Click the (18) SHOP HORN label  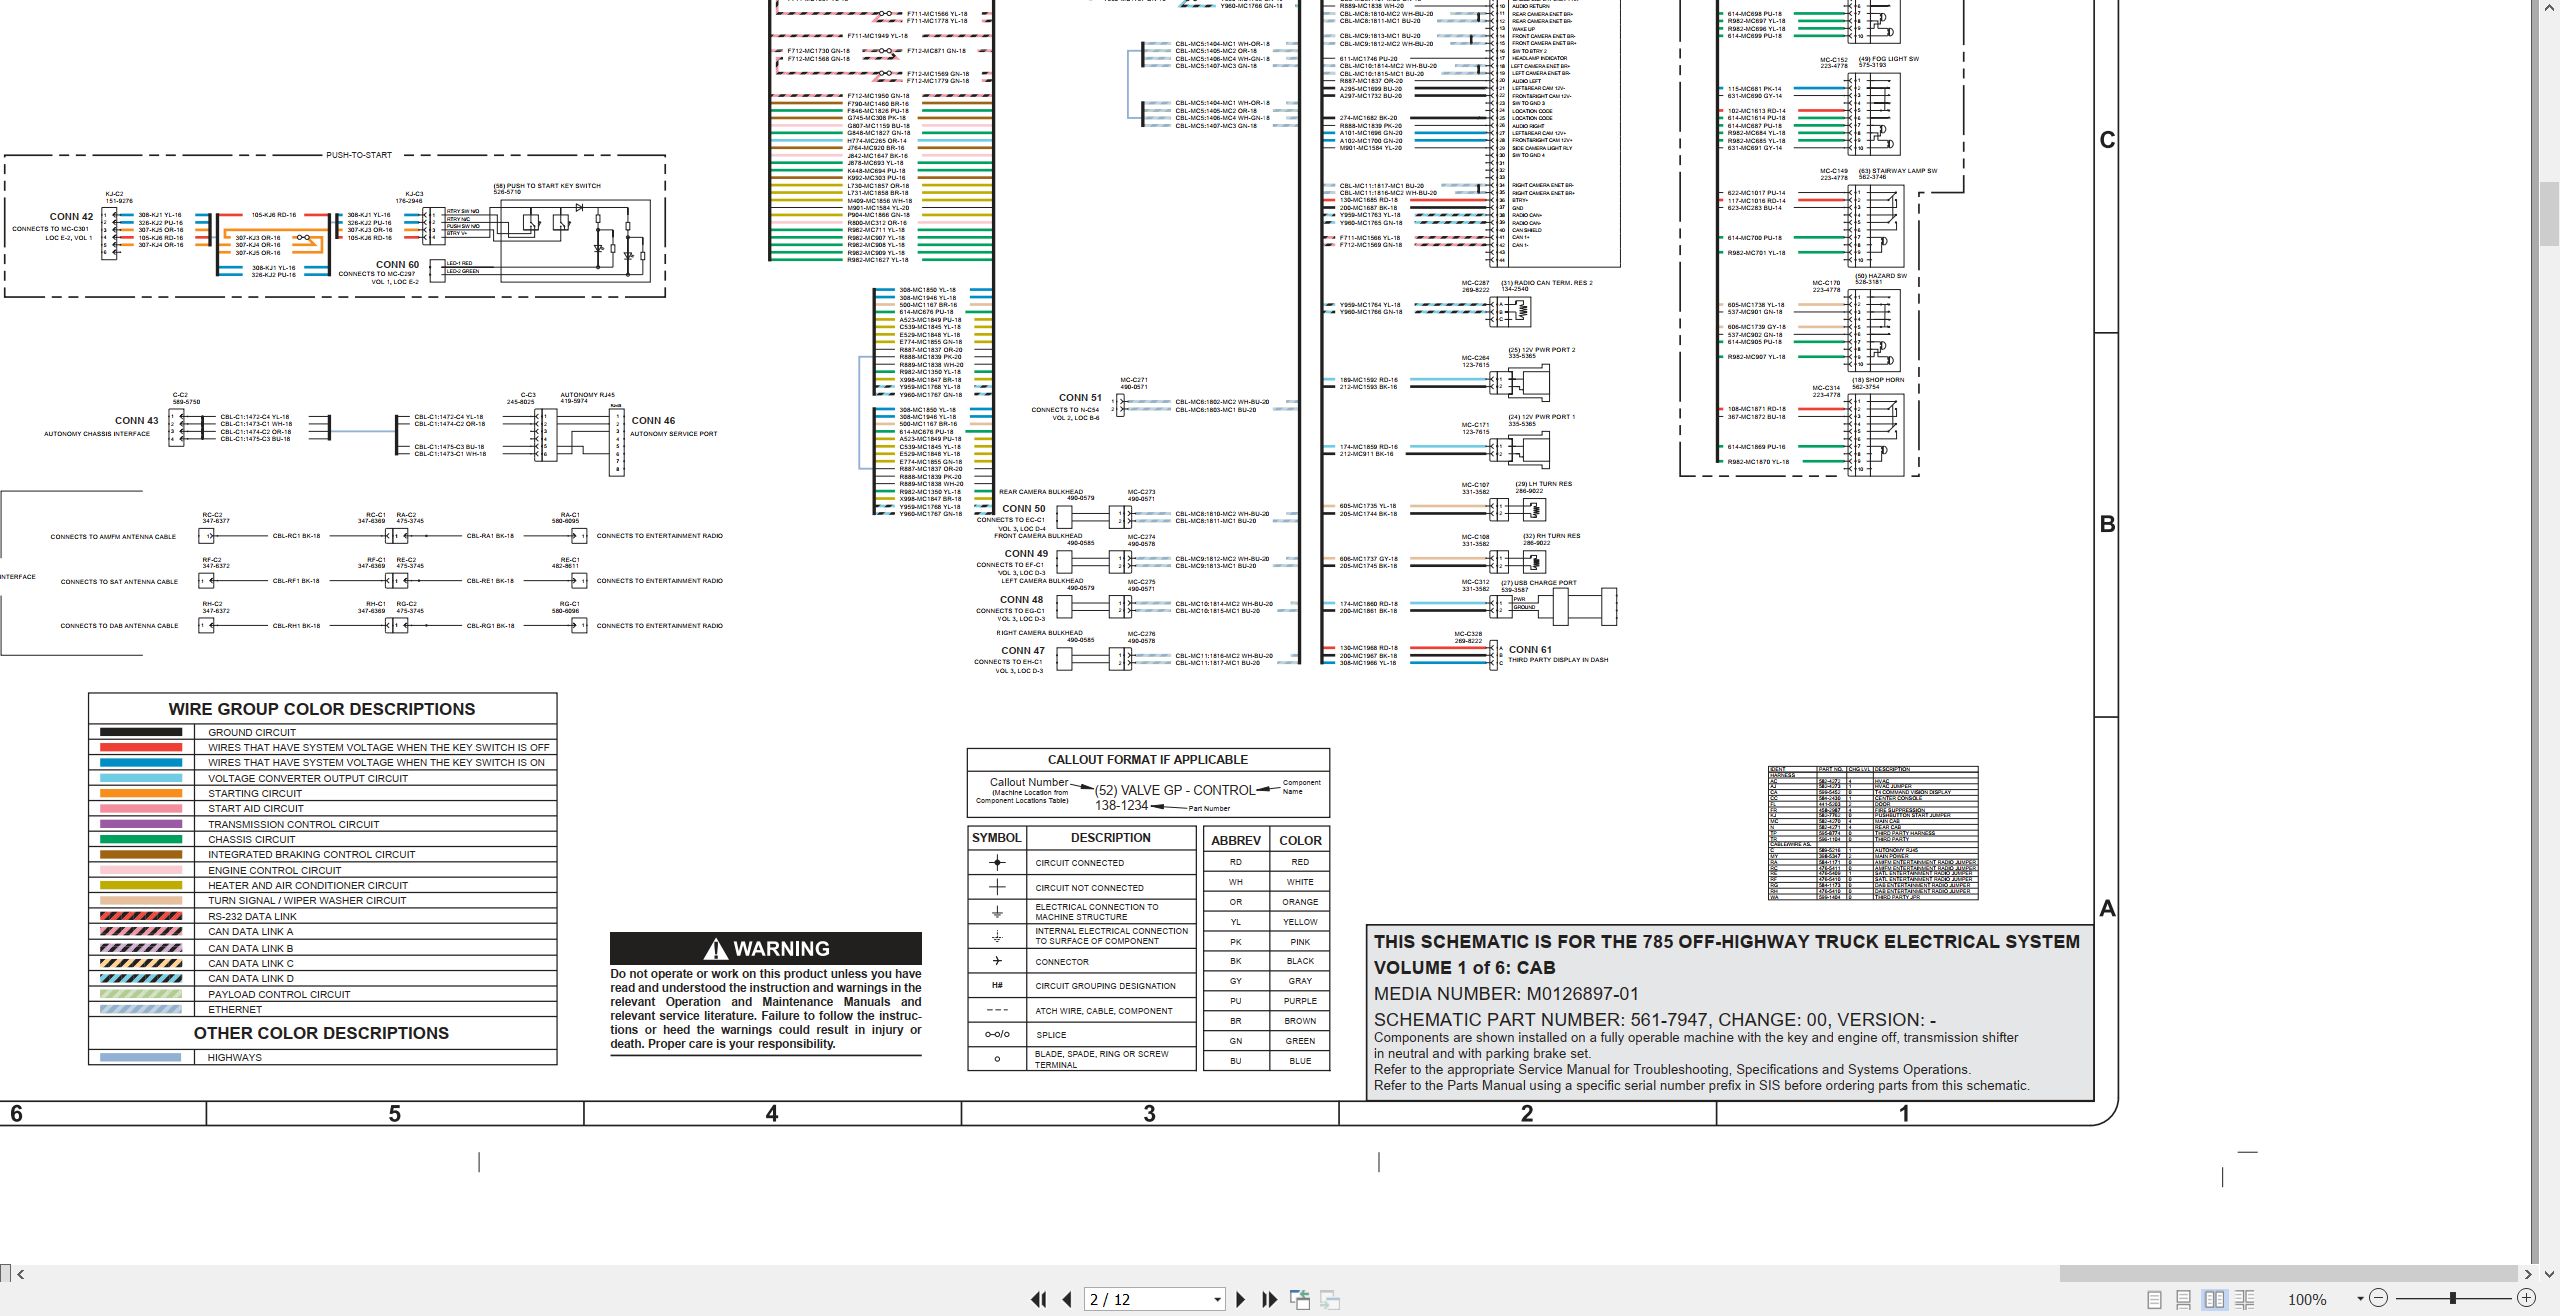pyautogui.click(x=1878, y=380)
